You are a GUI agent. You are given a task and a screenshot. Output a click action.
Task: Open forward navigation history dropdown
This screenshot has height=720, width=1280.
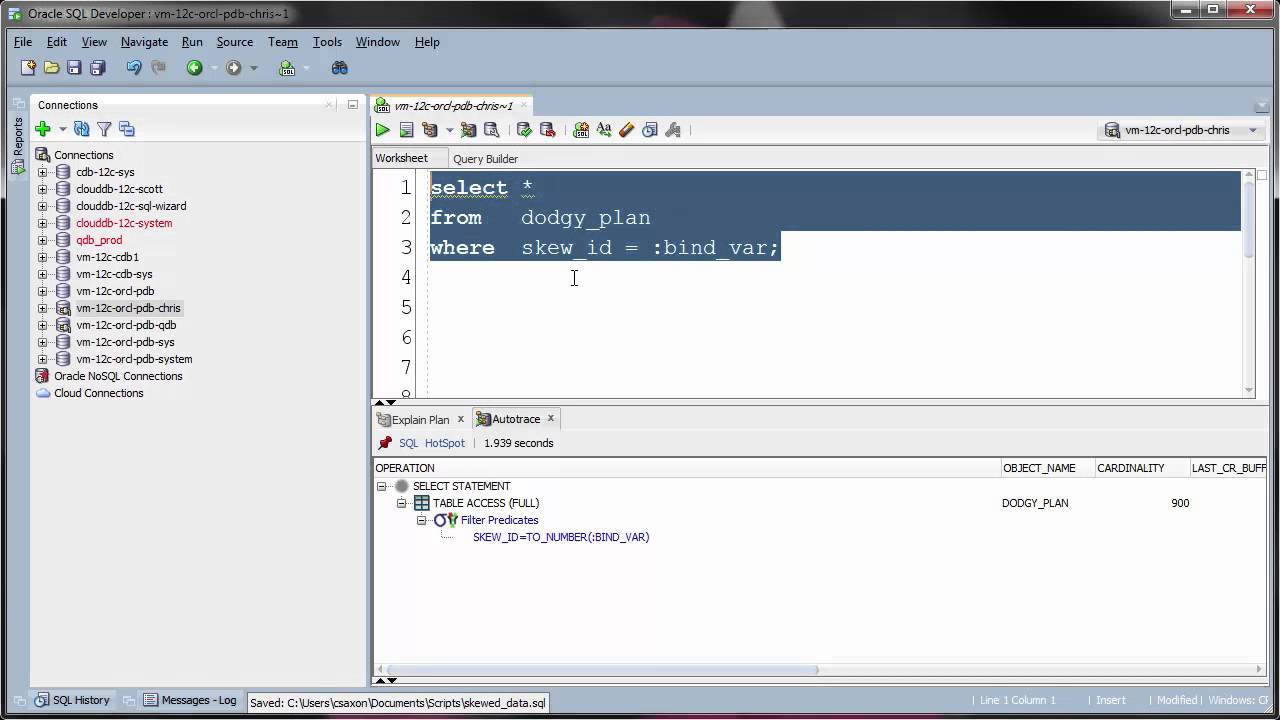pyautogui.click(x=253, y=68)
